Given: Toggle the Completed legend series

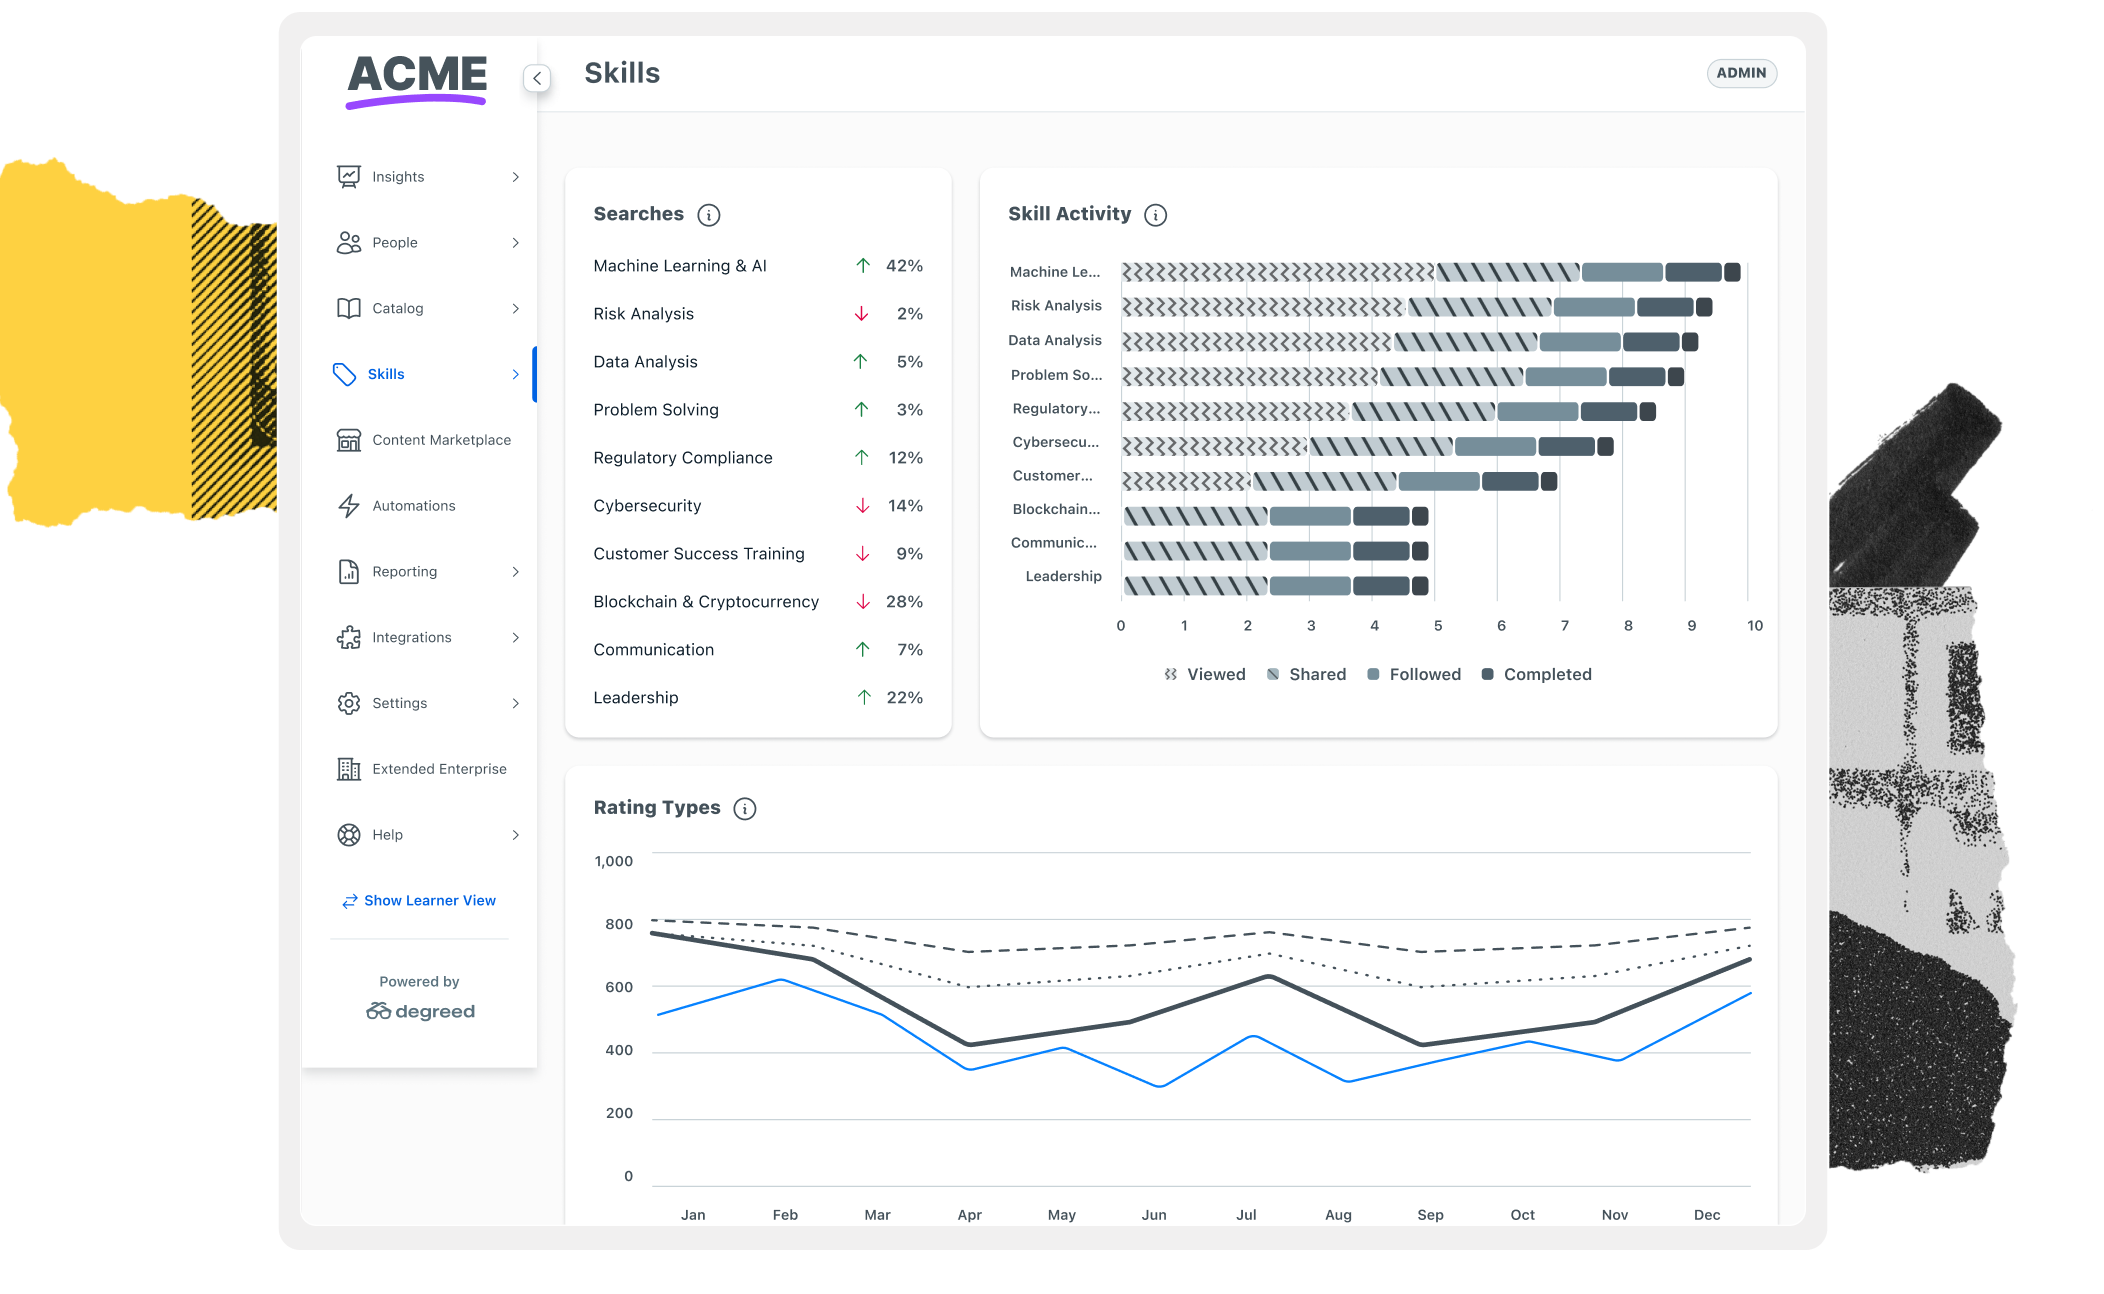Looking at the screenshot, I should coord(1537,675).
